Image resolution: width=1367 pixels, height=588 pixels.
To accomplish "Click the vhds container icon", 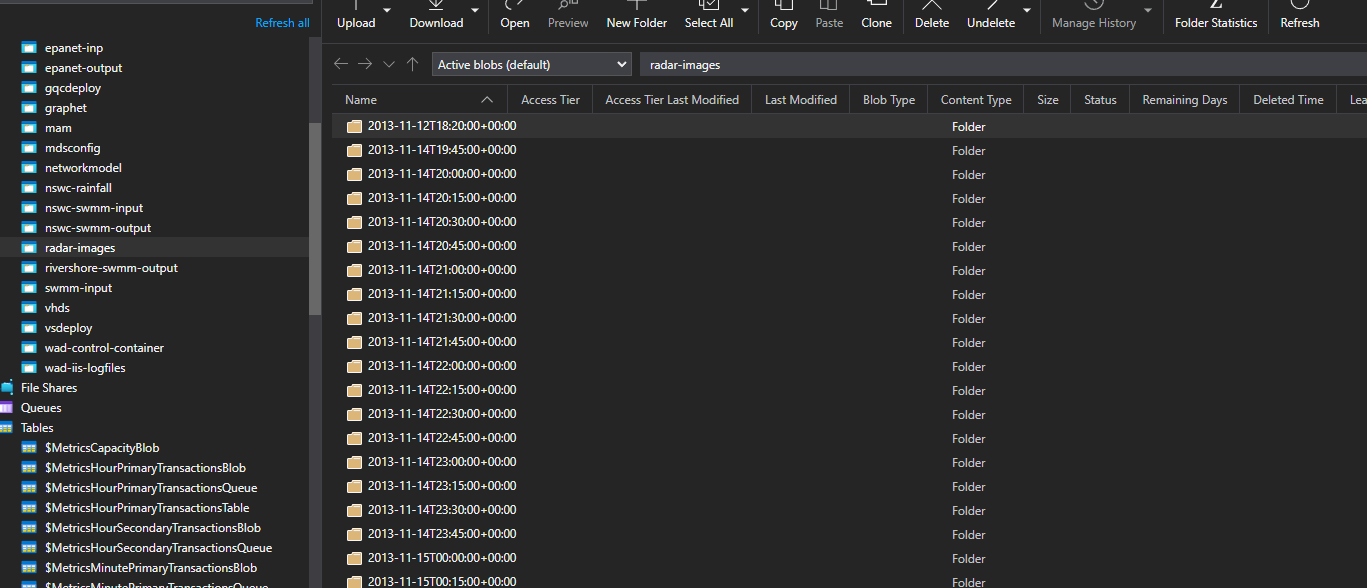I will point(29,308).
